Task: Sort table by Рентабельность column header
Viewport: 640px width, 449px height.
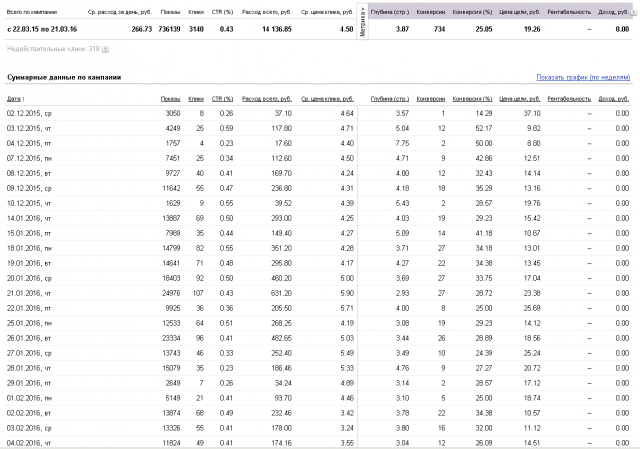Action: (x=569, y=99)
